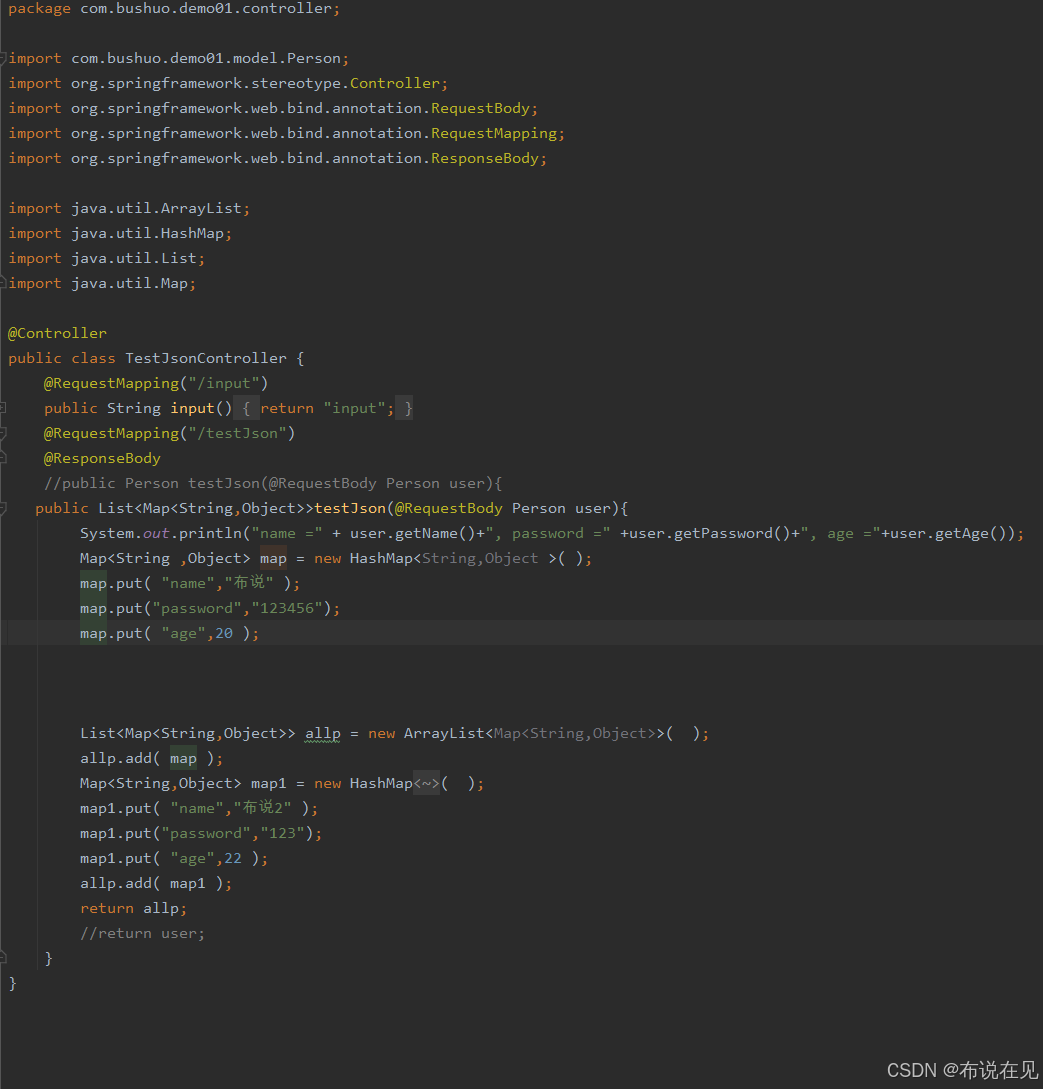Click new ArrayList in the allp declaration
The image size is (1043, 1089).
point(426,733)
